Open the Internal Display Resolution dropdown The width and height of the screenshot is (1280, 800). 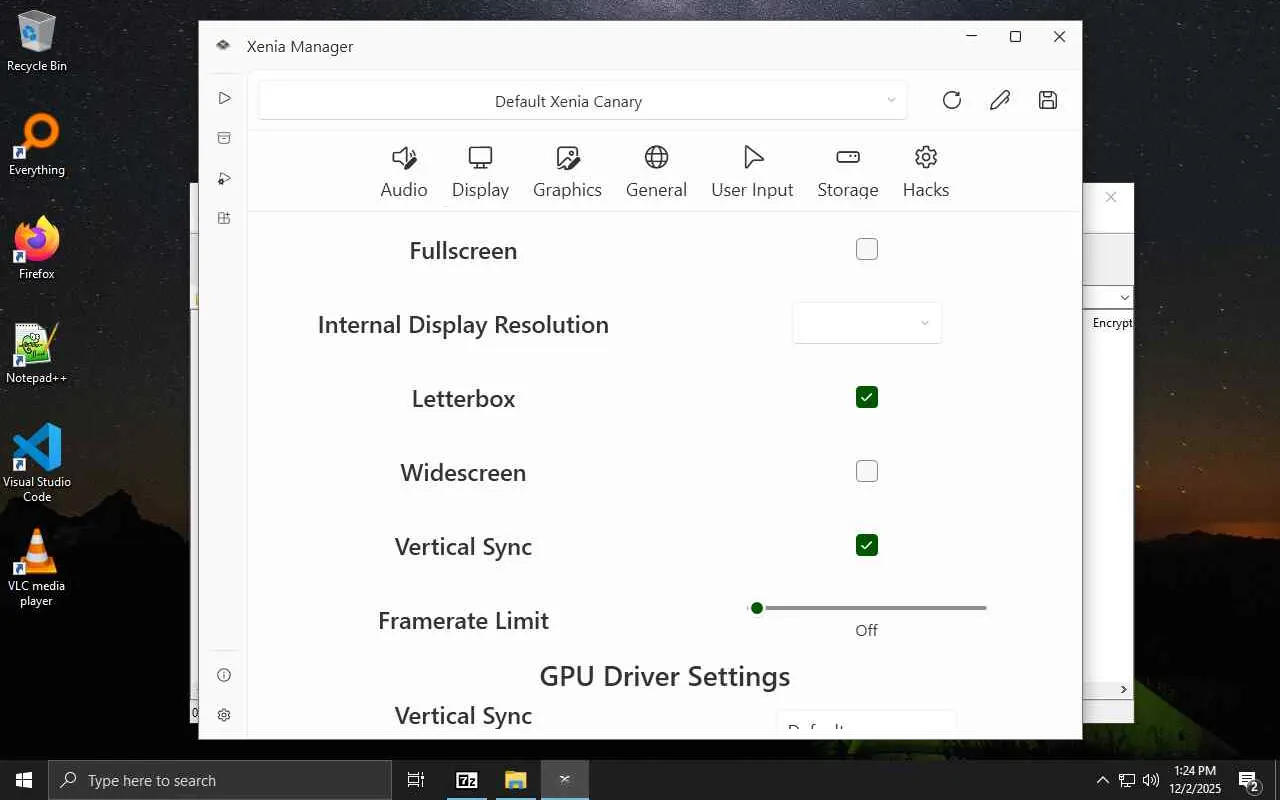click(867, 323)
